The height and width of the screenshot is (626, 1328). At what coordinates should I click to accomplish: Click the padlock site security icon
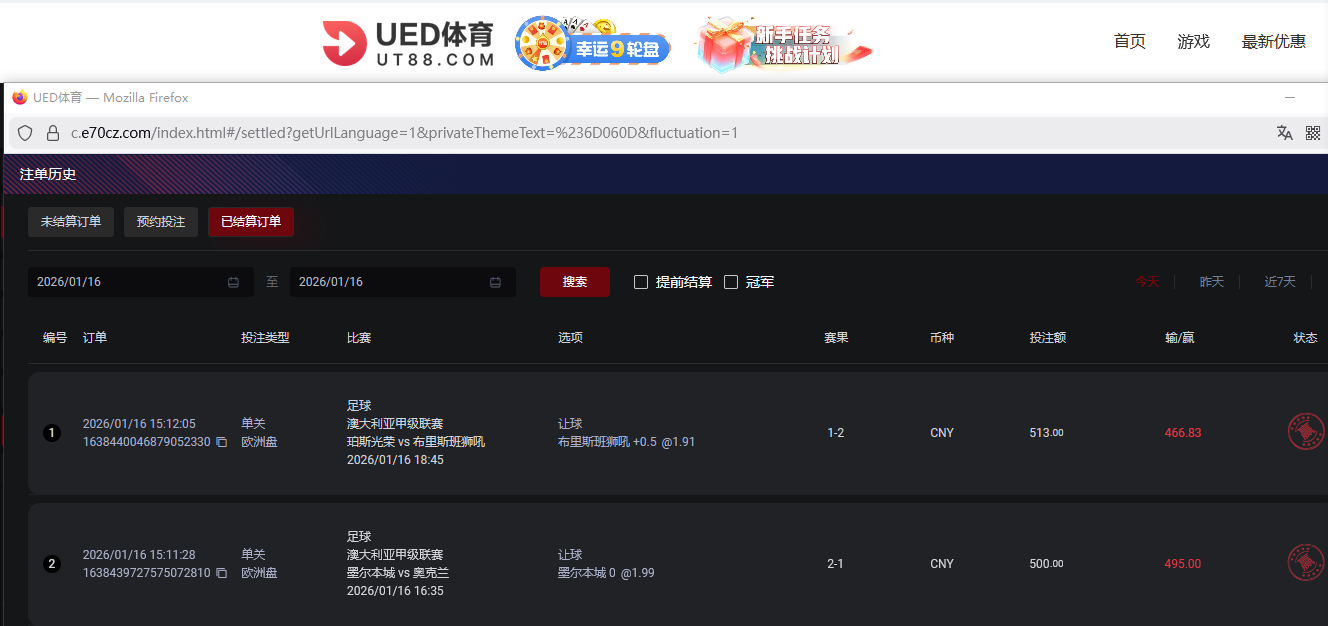(53, 133)
